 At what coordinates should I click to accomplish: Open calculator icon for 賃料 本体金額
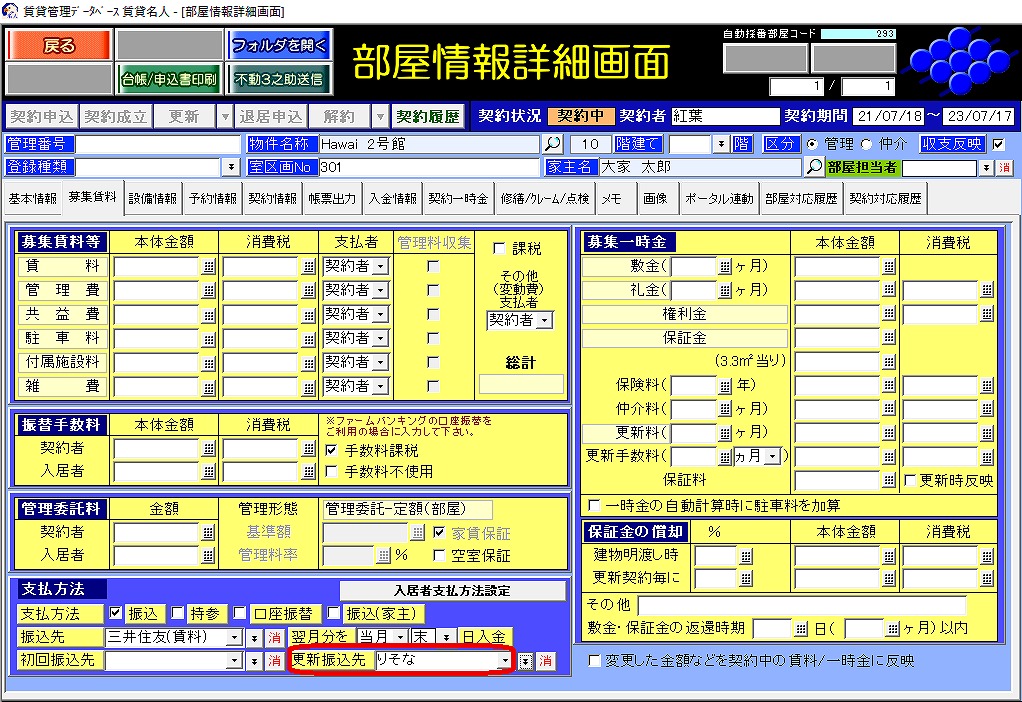[x=209, y=267]
